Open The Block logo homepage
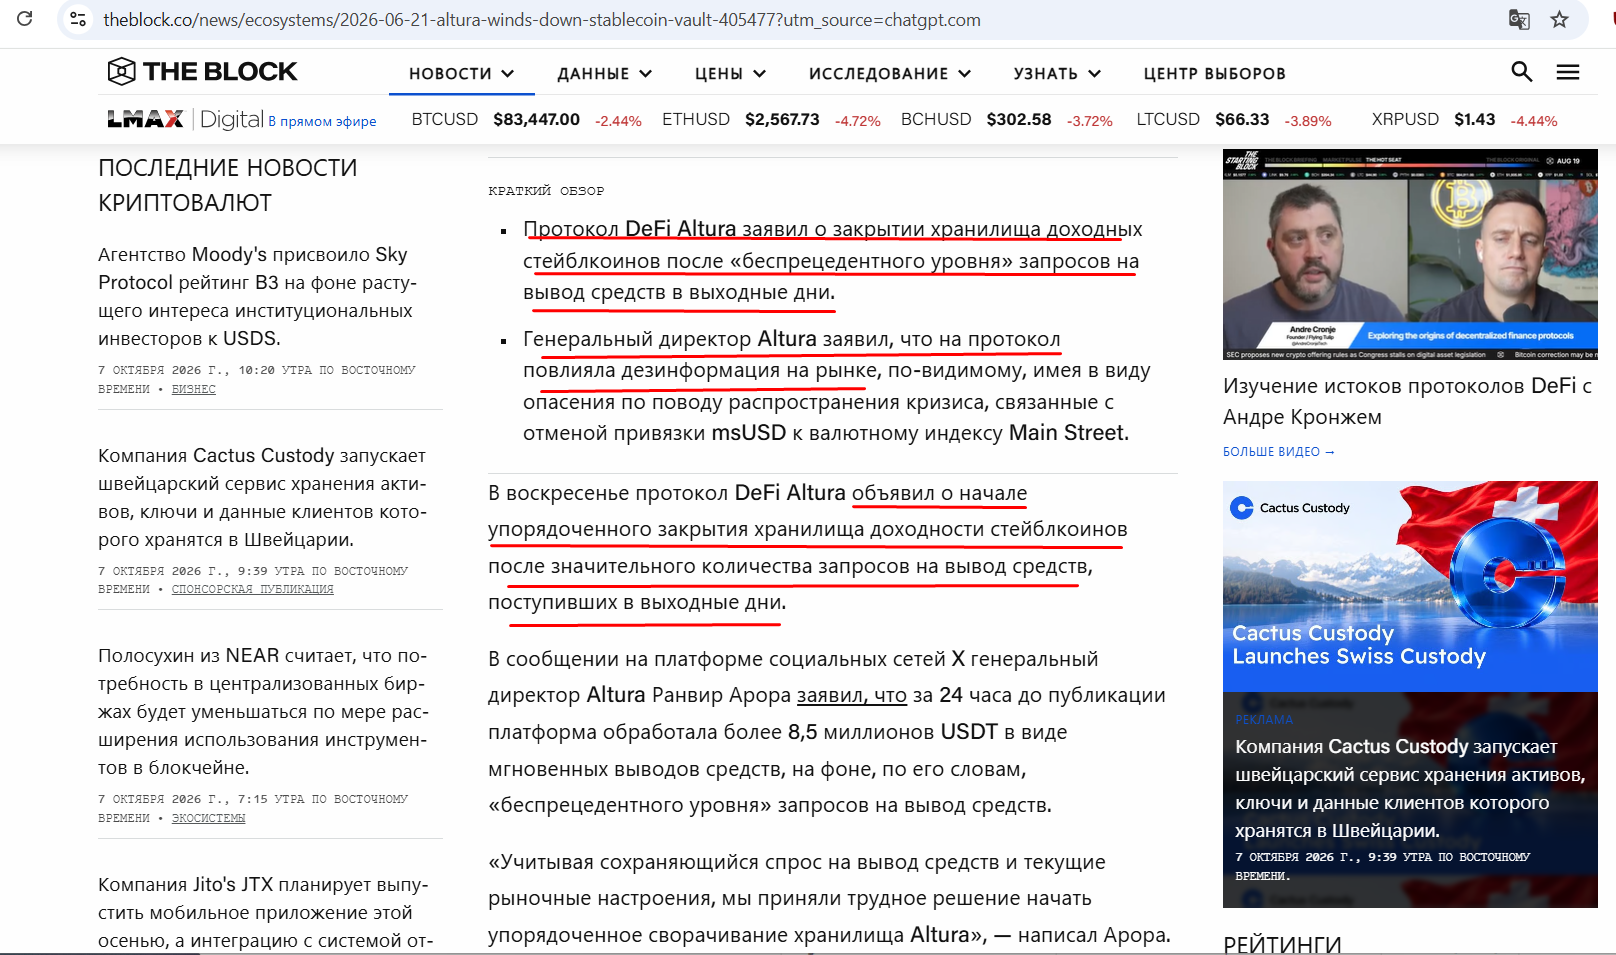Viewport: 1616px width, 955px height. pos(202,71)
